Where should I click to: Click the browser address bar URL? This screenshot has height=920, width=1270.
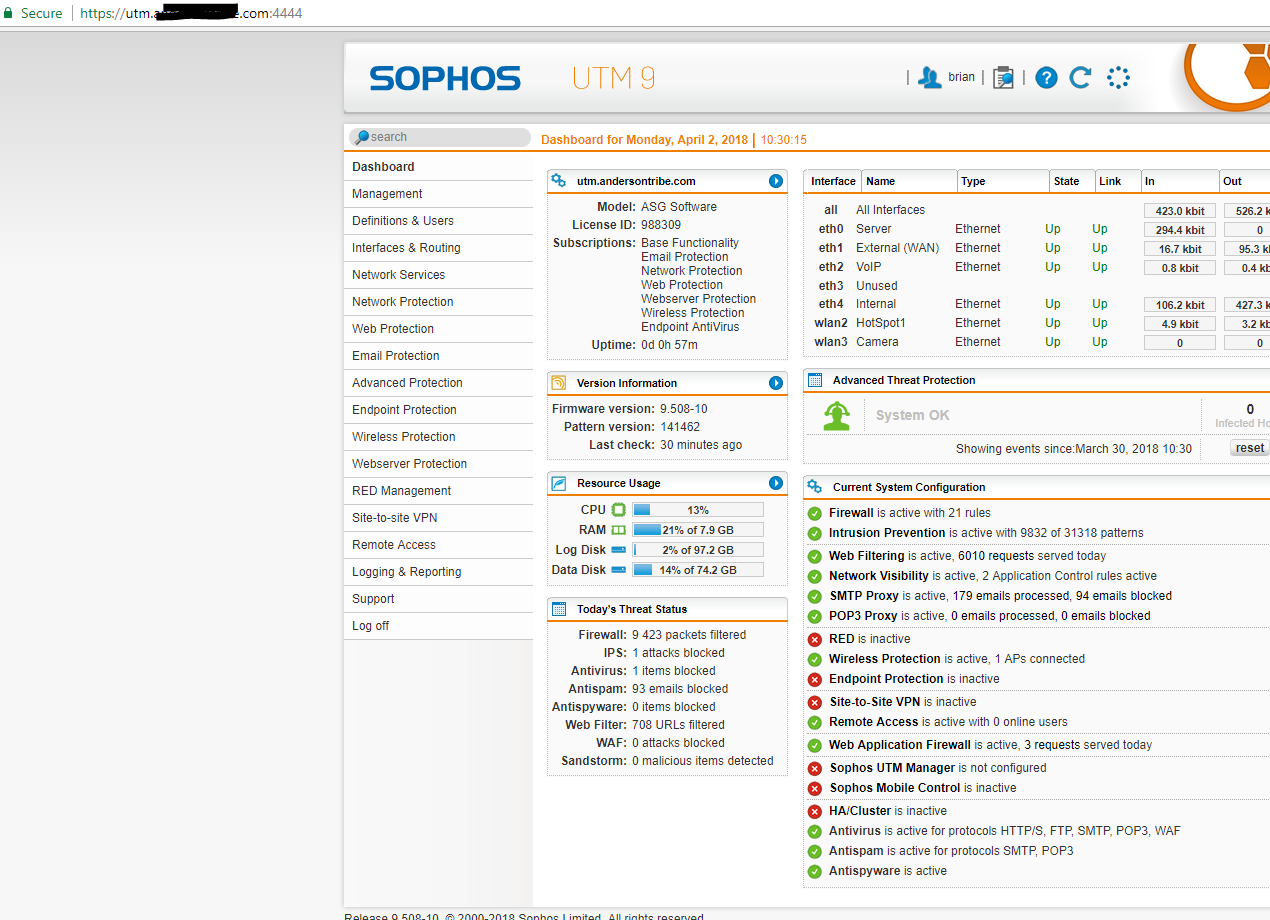[190, 13]
